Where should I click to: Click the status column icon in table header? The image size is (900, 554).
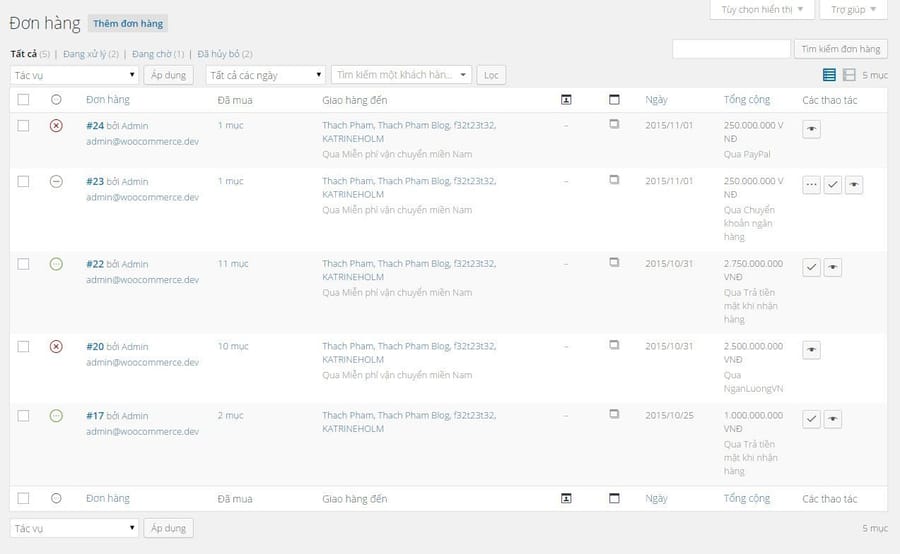pos(56,99)
